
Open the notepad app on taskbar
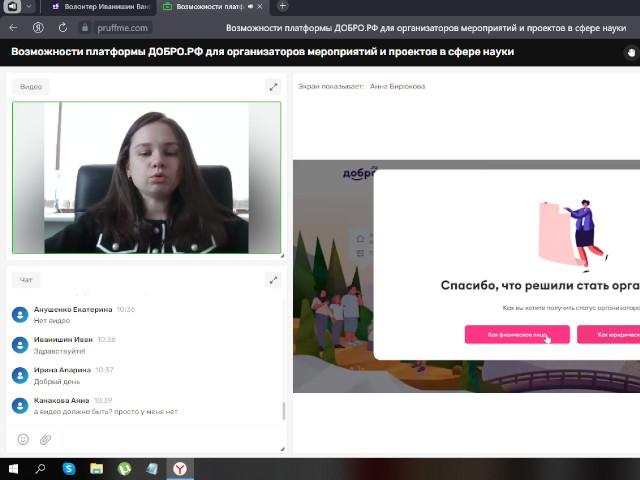(x=152, y=469)
